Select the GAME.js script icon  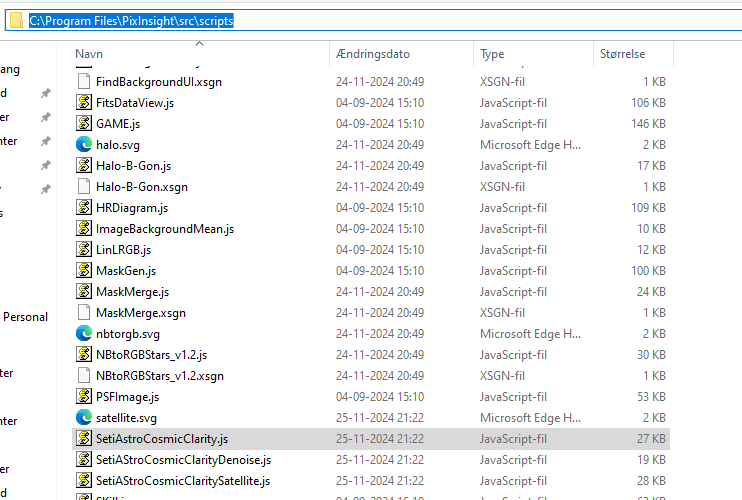[x=84, y=123]
